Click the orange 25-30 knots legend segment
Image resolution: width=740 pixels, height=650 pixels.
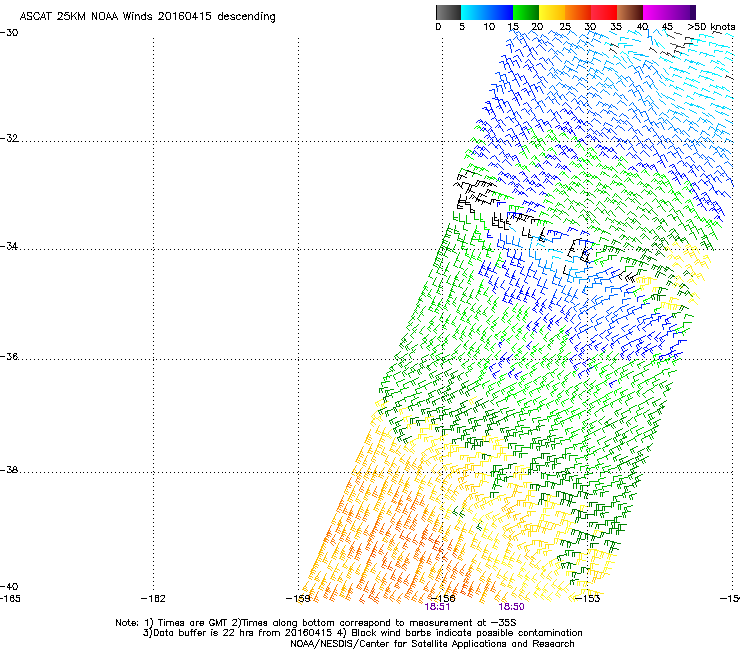pyautogui.click(x=578, y=12)
